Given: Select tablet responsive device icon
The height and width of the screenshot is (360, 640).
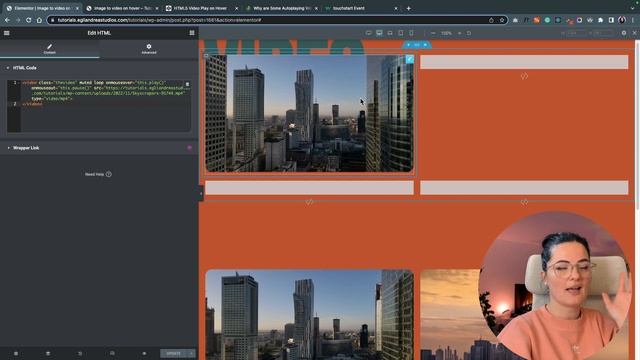Looking at the screenshot, I should point(400,33).
